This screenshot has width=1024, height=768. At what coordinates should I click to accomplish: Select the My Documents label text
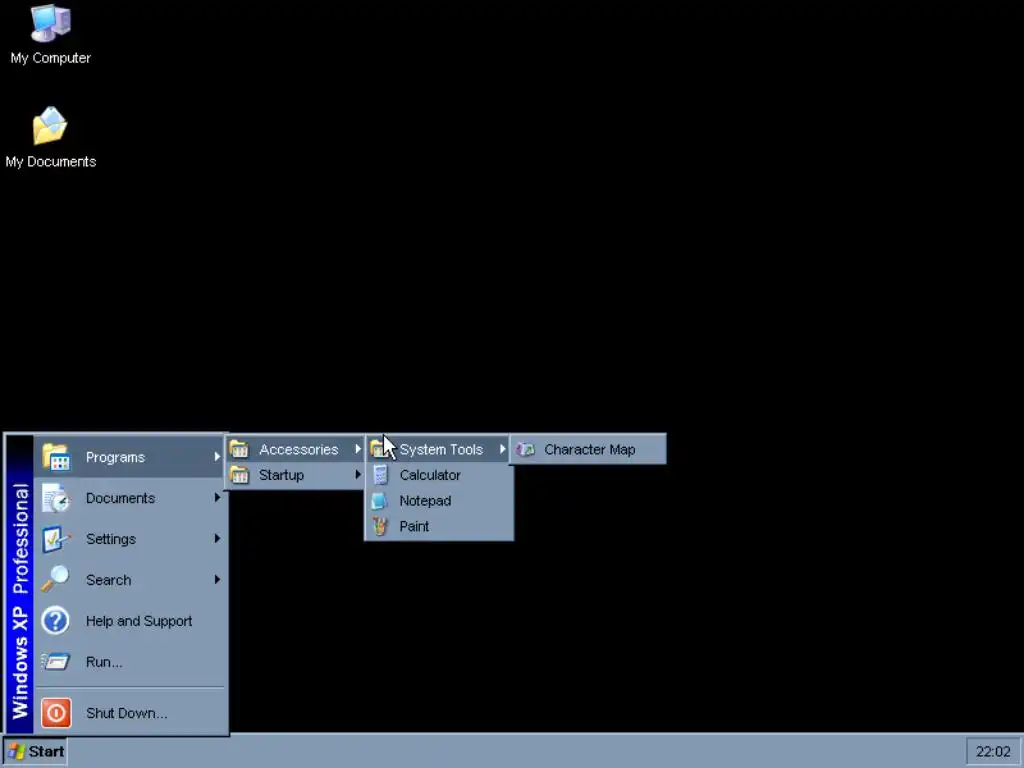[x=50, y=161]
